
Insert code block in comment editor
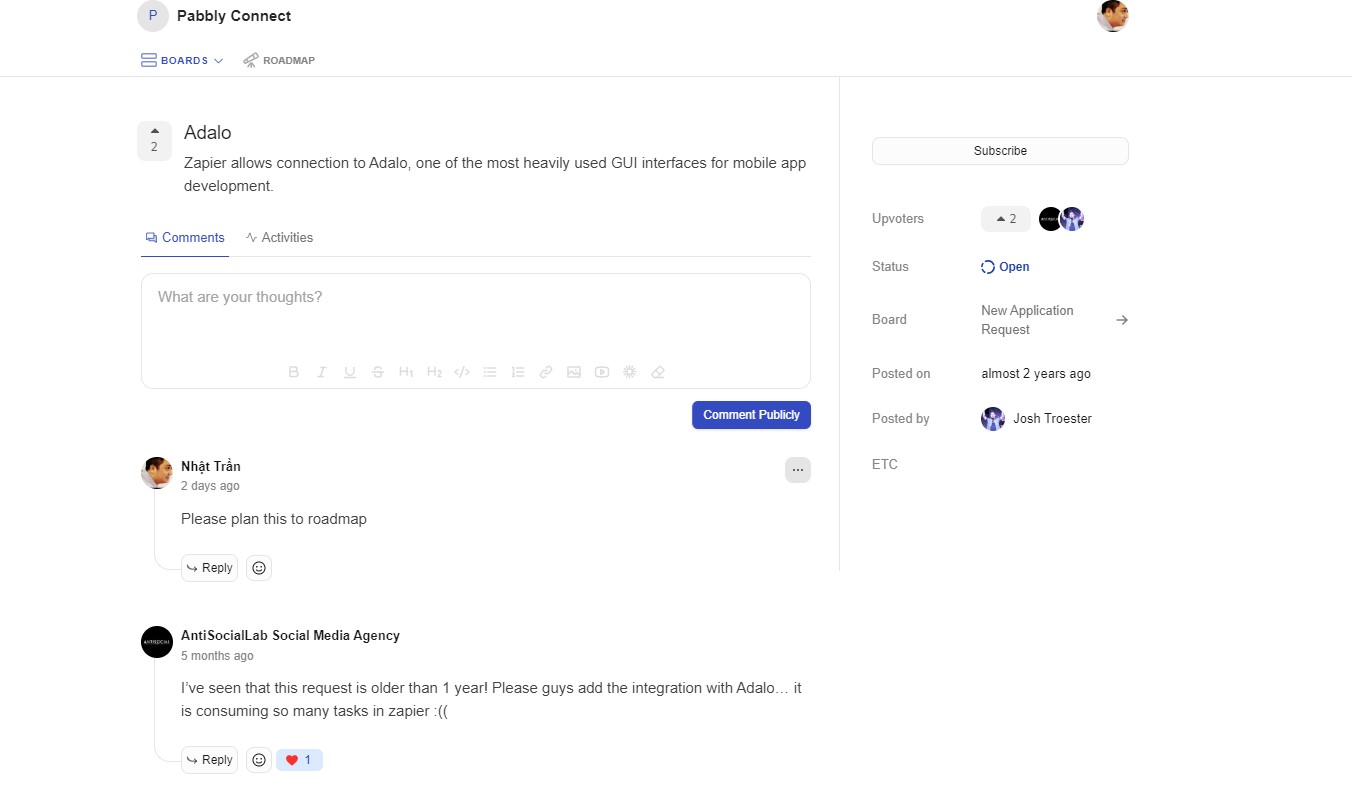462,372
